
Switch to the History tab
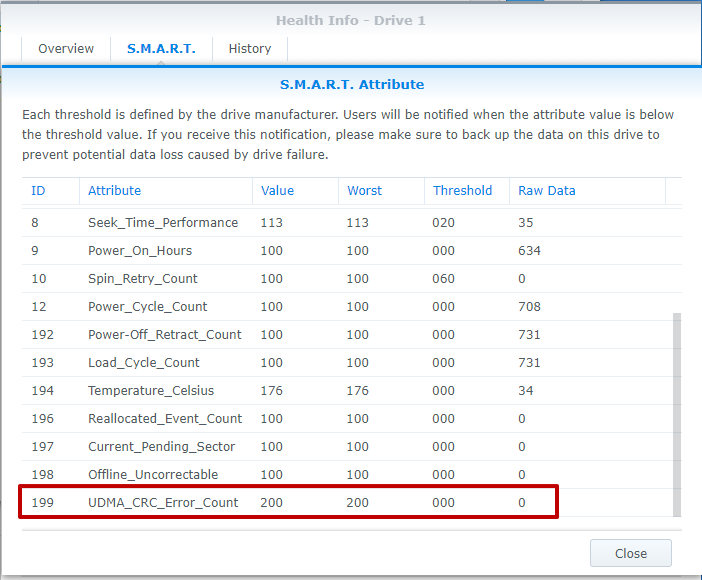click(x=249, y=49)
